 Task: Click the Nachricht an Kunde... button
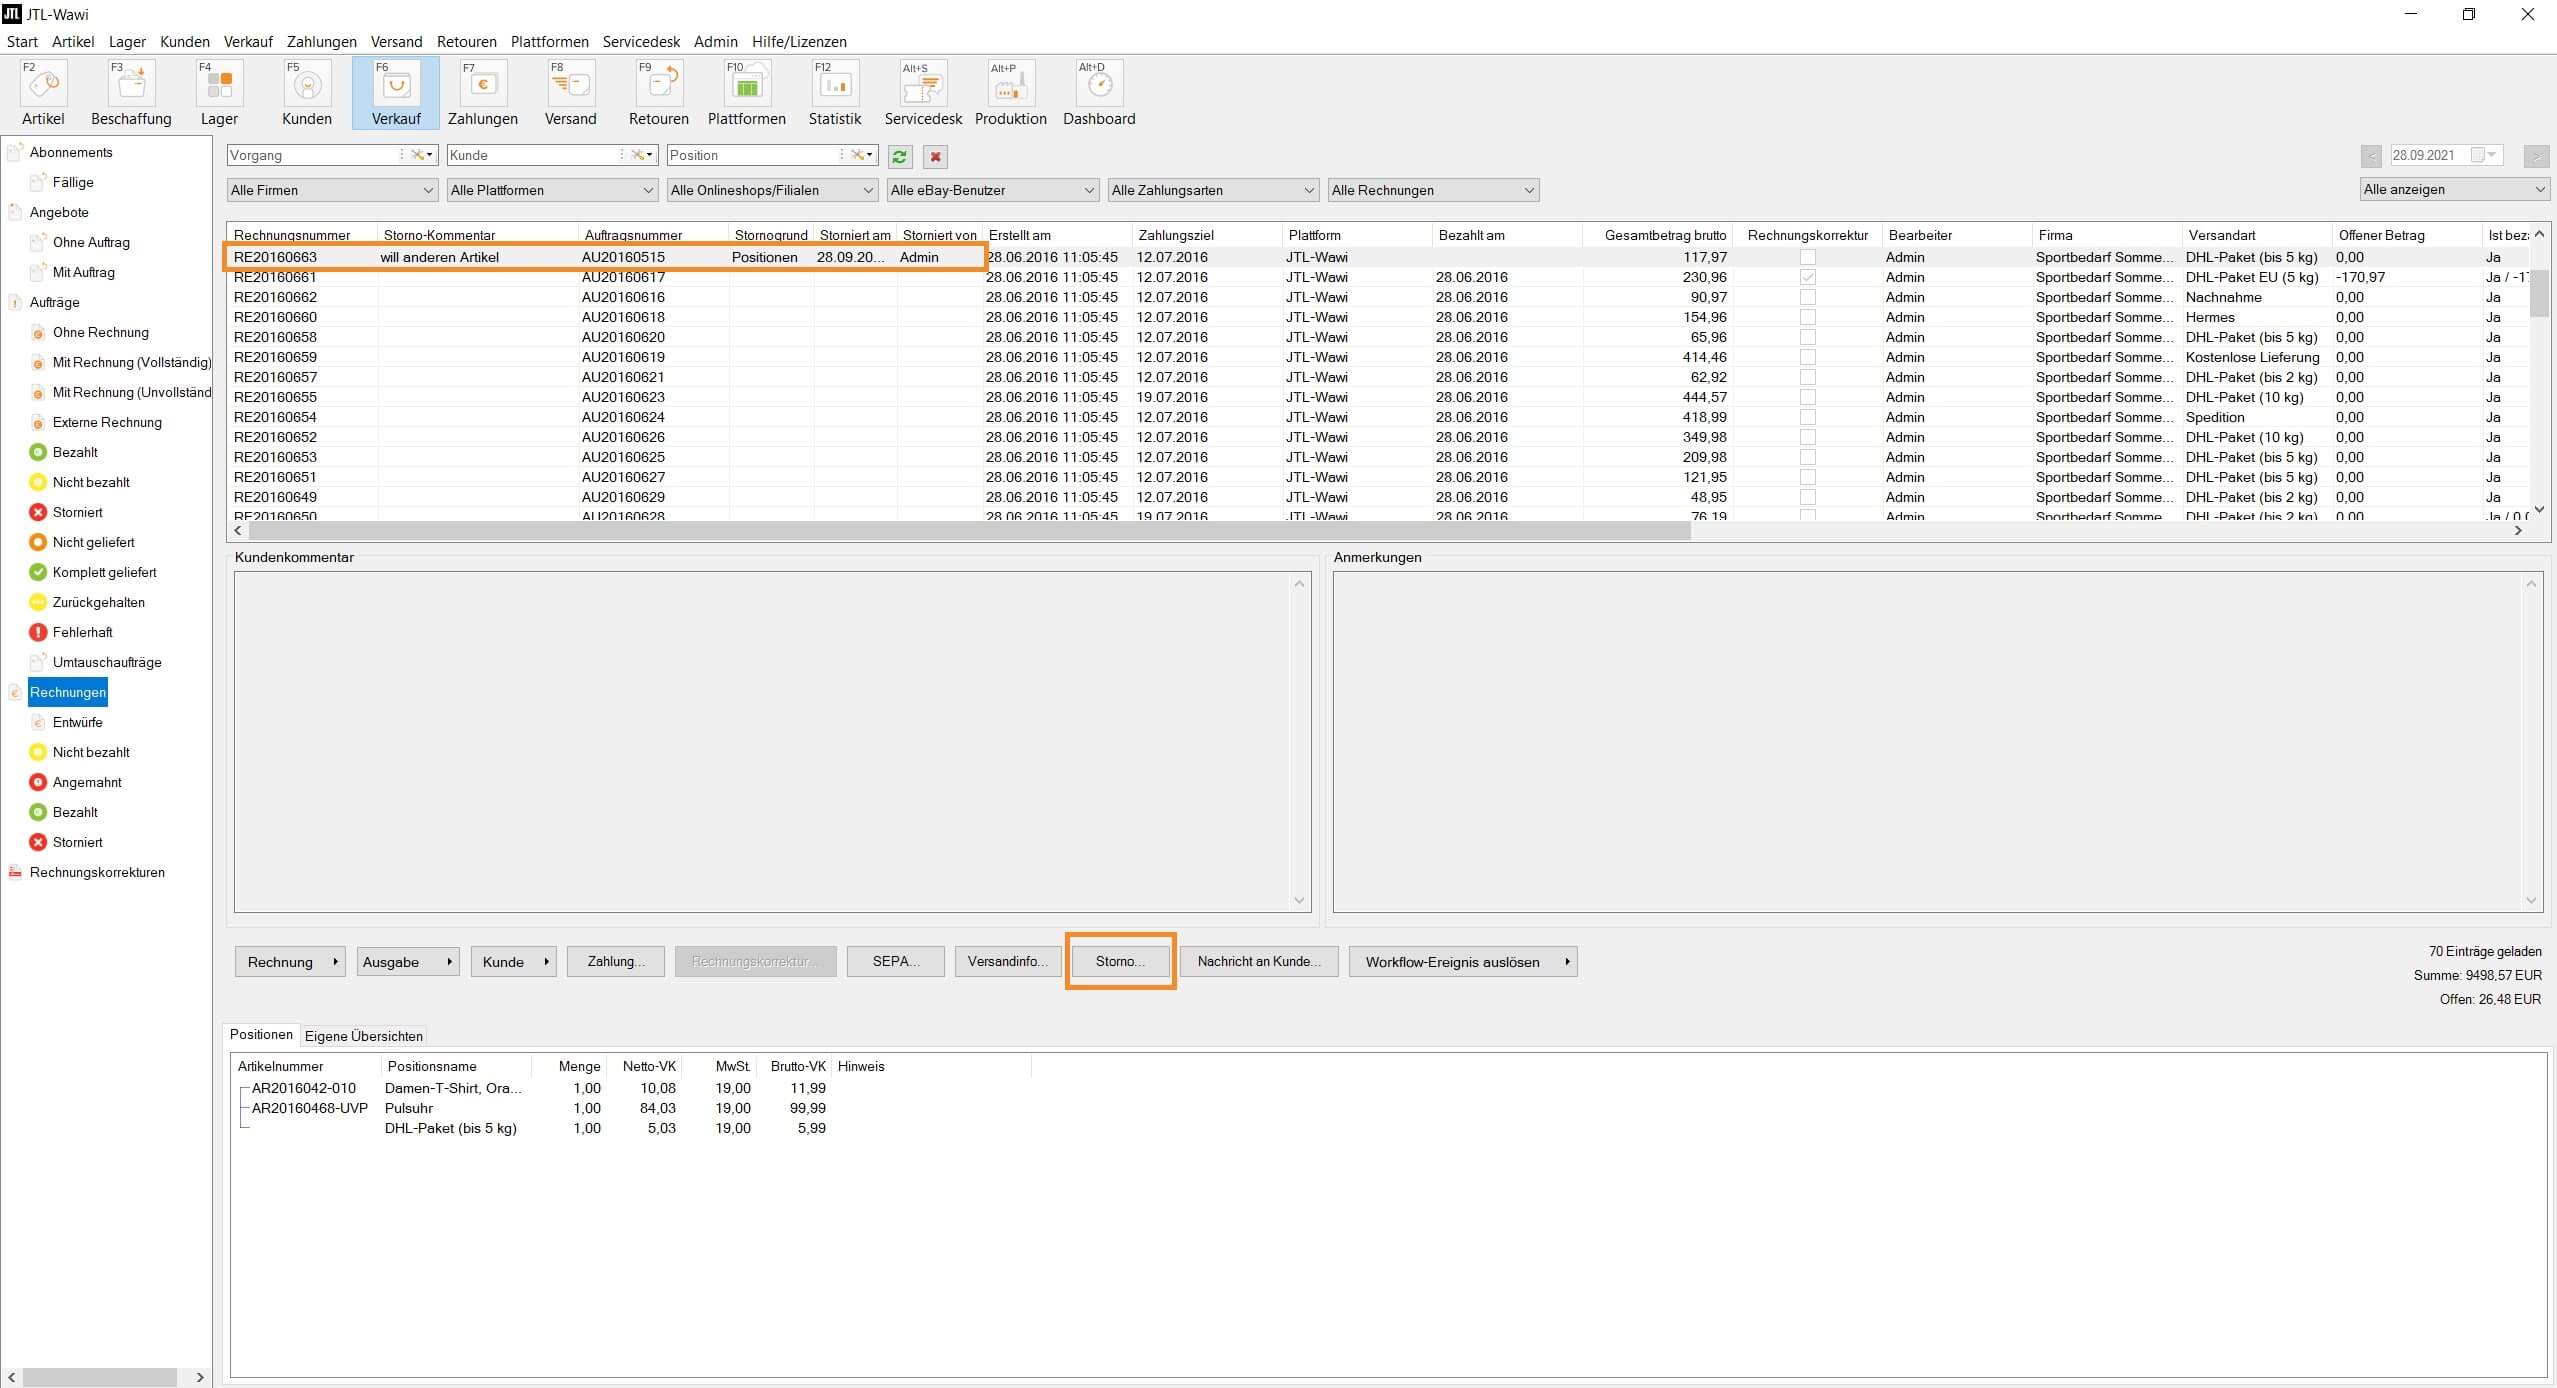(1258, 962)
